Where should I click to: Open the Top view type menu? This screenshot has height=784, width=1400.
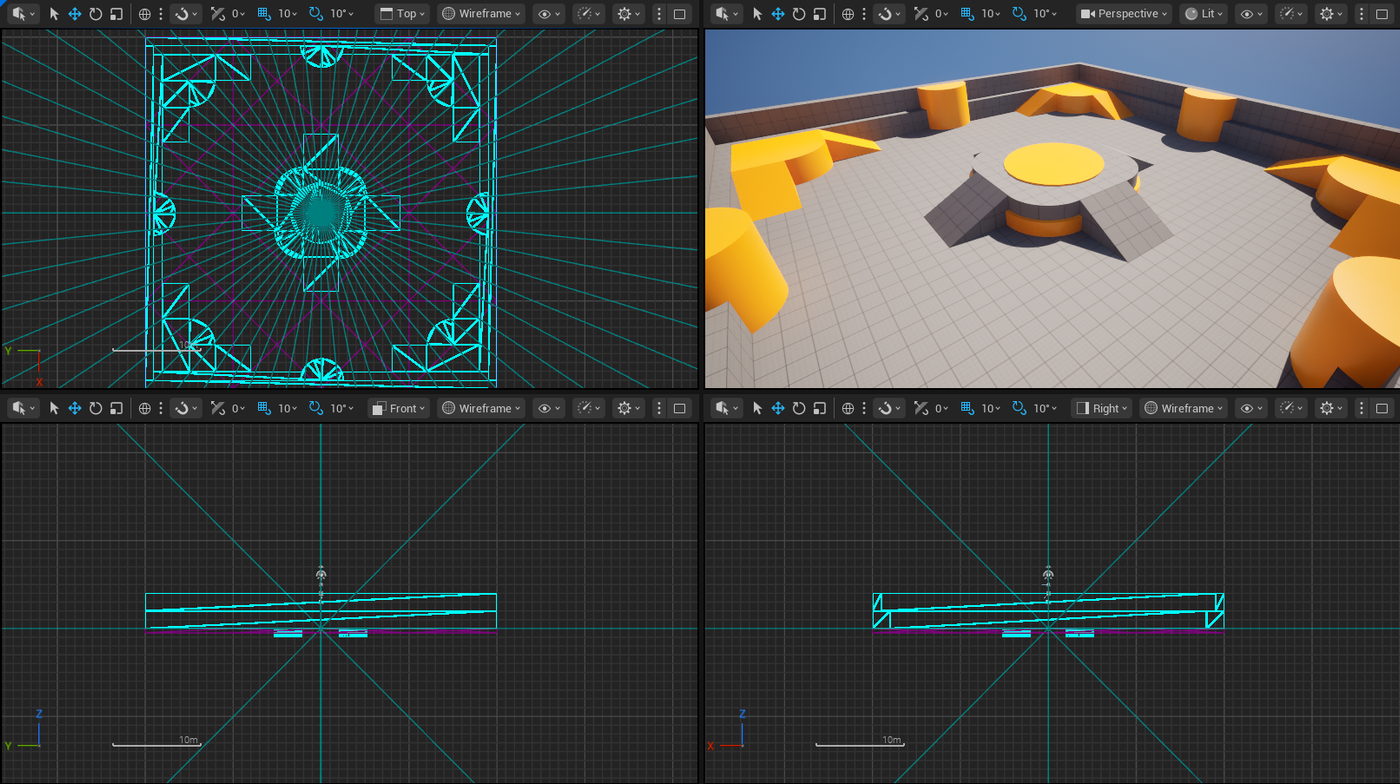402,14
